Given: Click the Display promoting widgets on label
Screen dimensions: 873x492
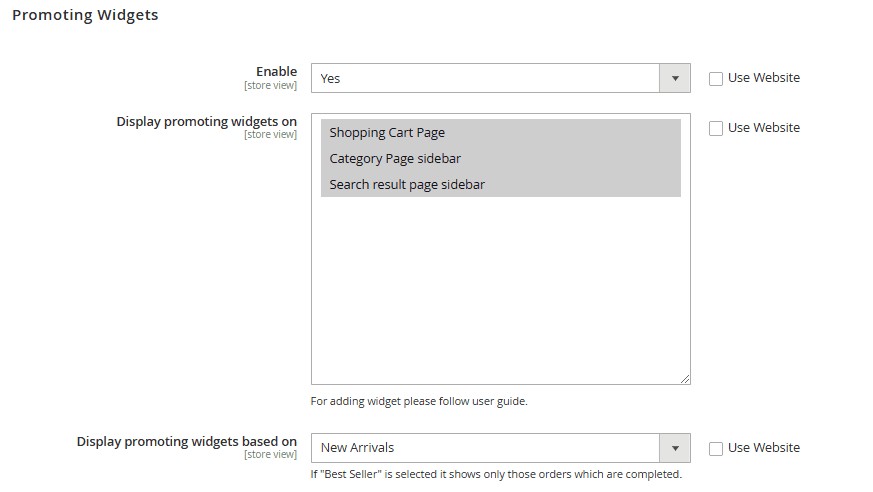Looking at the screenshot, I should [x=207, y=121].
